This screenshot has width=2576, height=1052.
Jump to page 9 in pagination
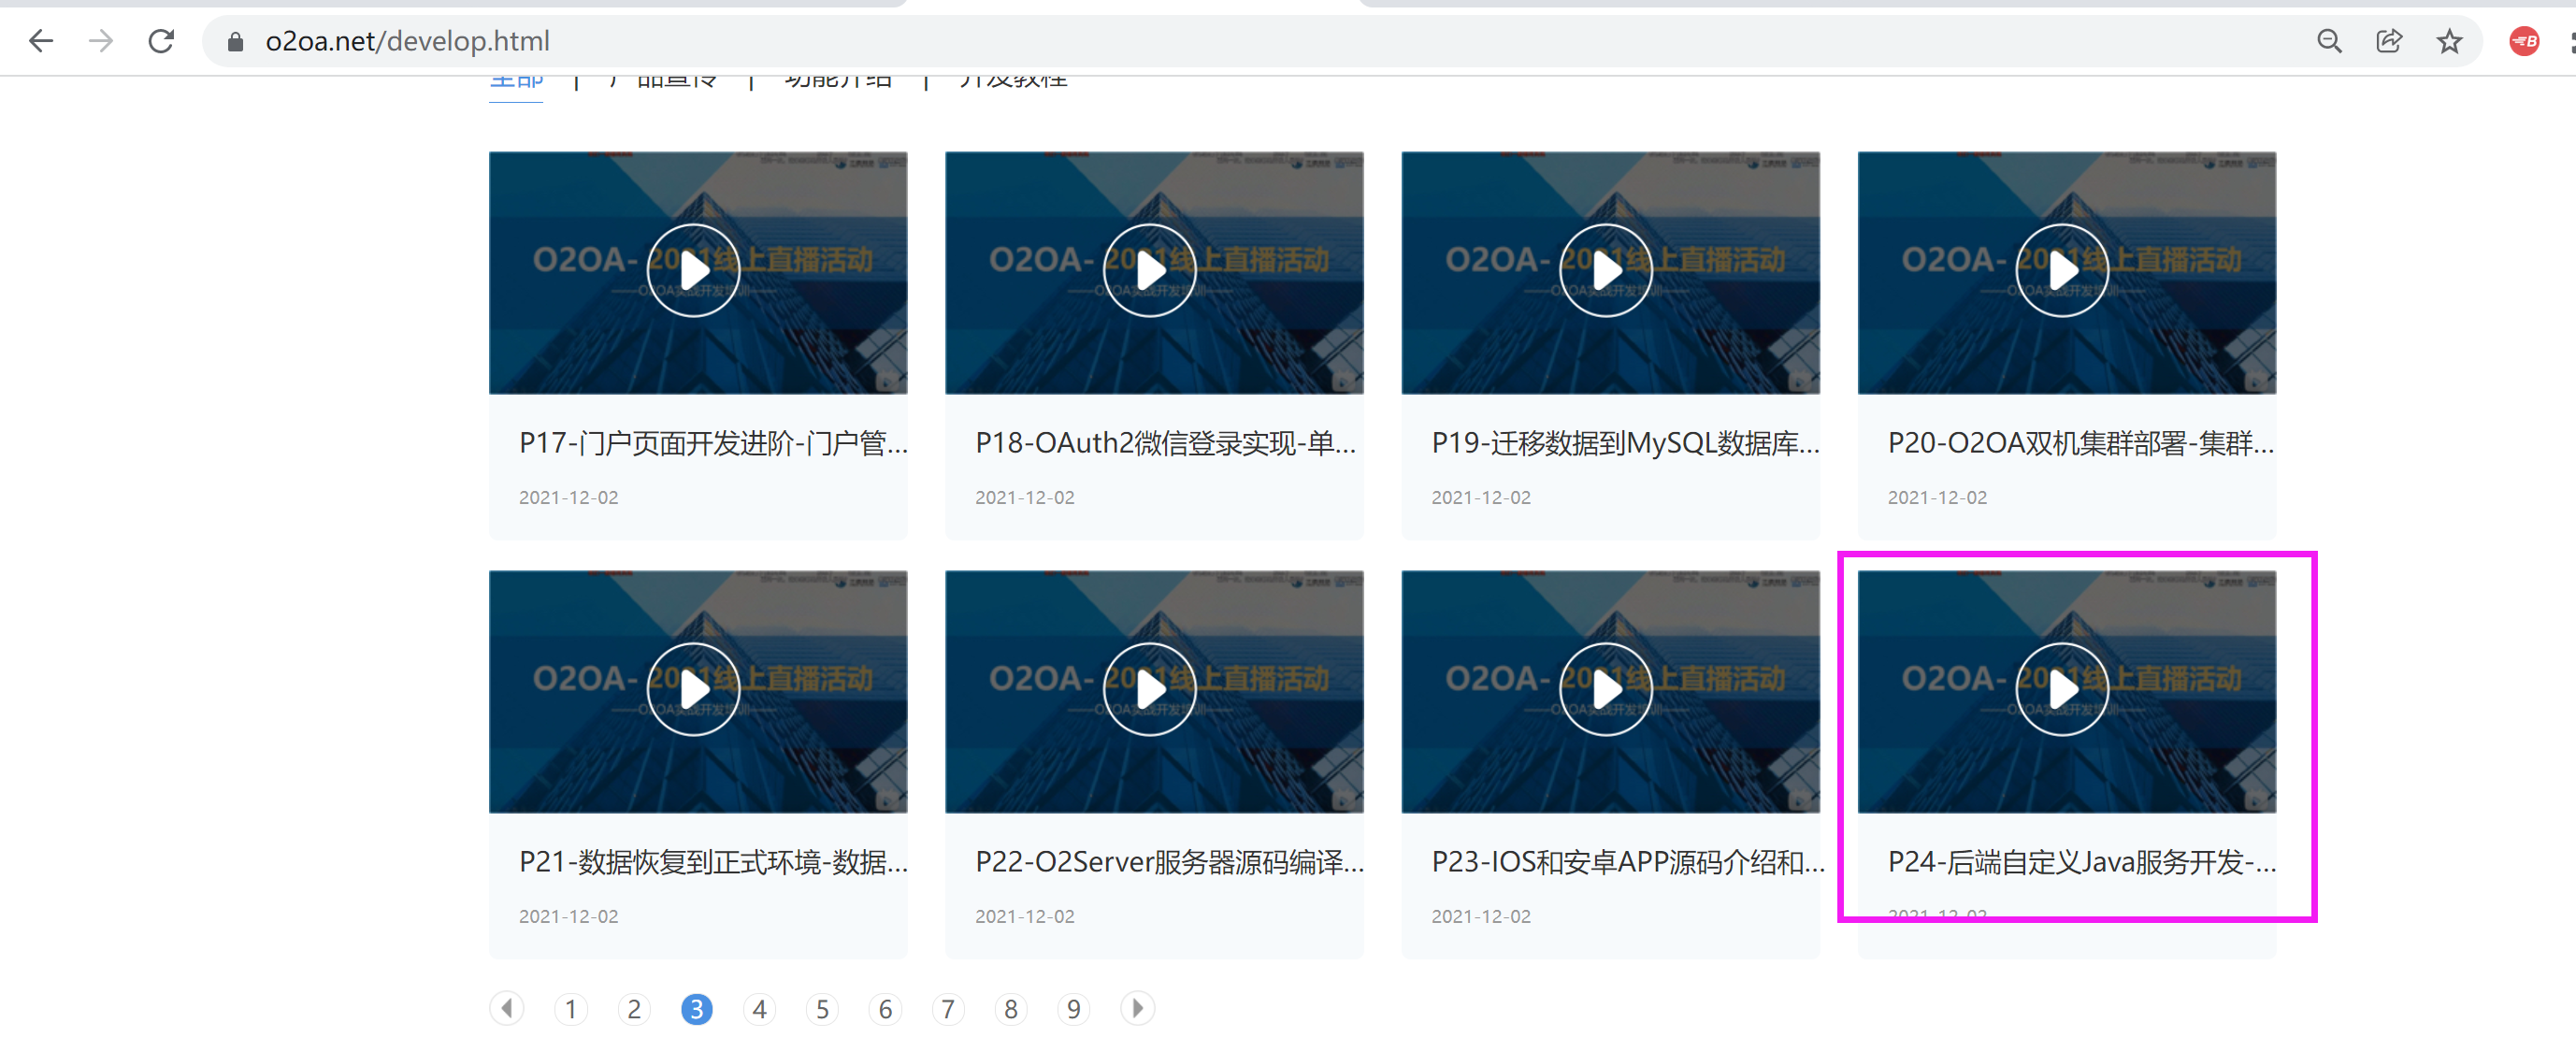point(1073,1009)
